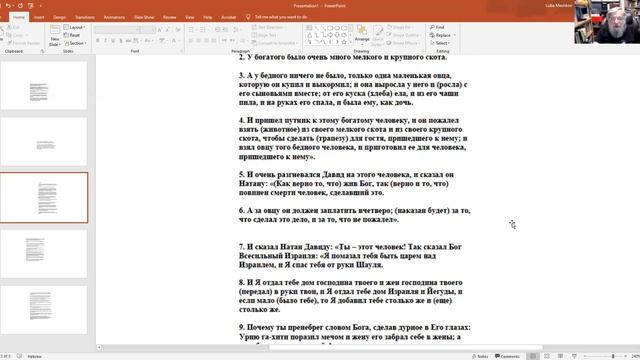
Task: Open the Slide Show ribbon tab
Action: 144,17
